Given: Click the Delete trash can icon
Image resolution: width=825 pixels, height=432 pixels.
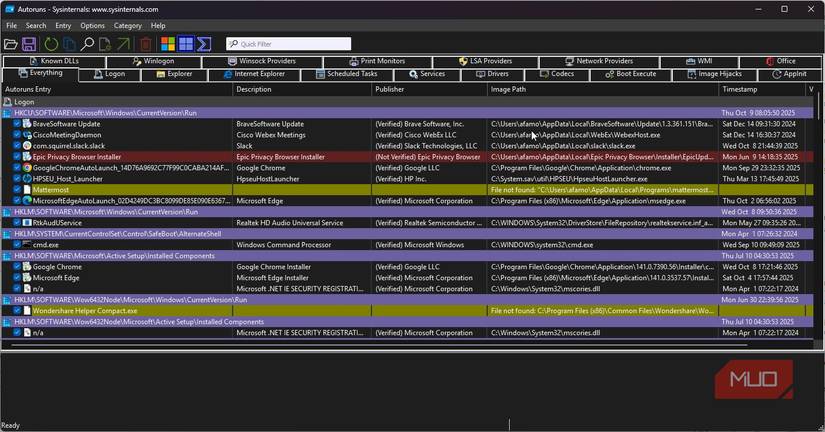Looking at the screenshot, I should tap(146, 44).
